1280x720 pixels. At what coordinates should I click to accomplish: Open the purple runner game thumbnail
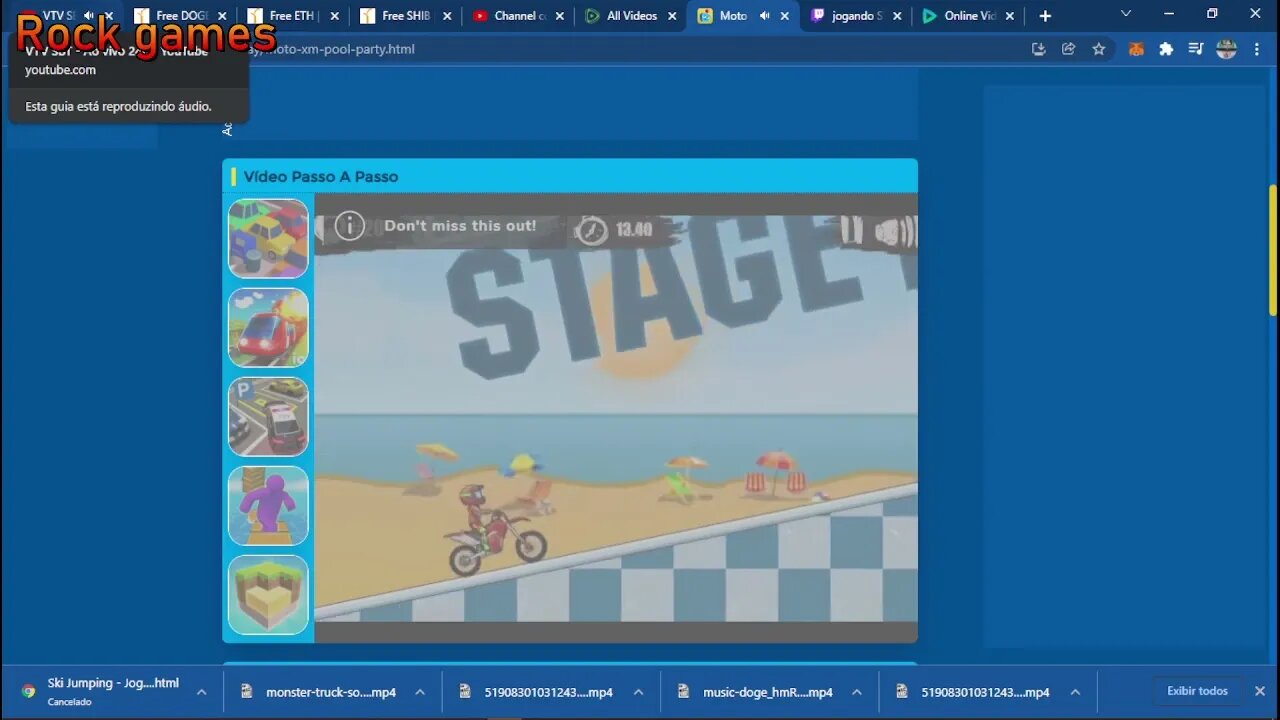[268, 506]
